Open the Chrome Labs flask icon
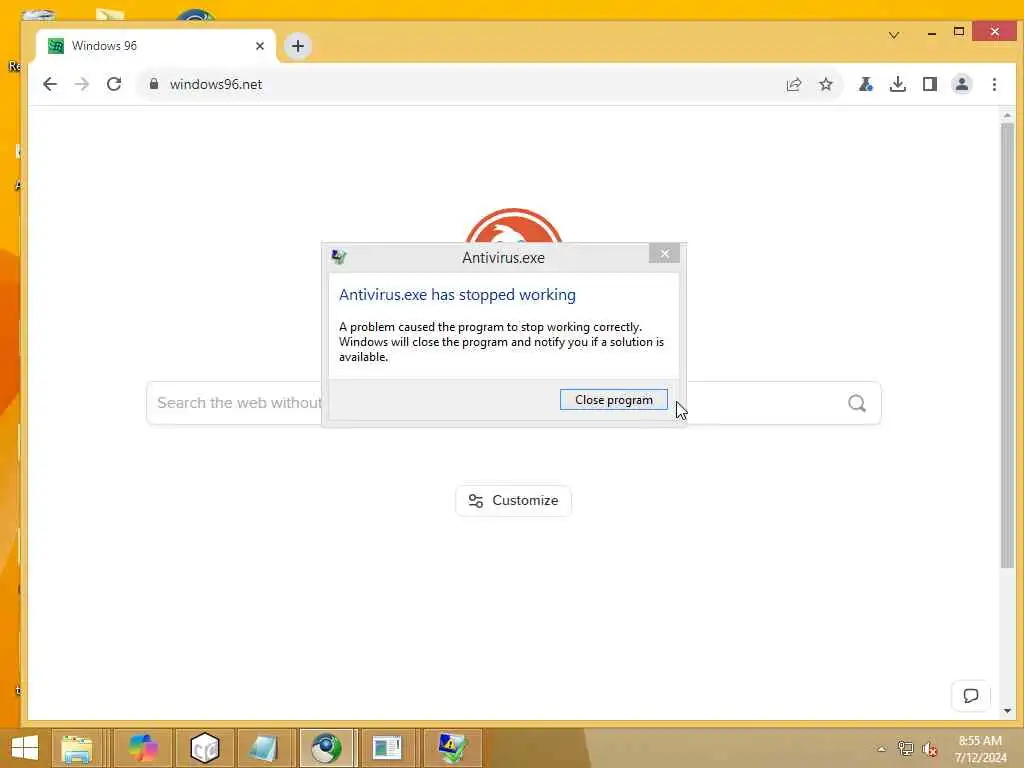Screen dimensions: 1024x768 tap(866, 84)
